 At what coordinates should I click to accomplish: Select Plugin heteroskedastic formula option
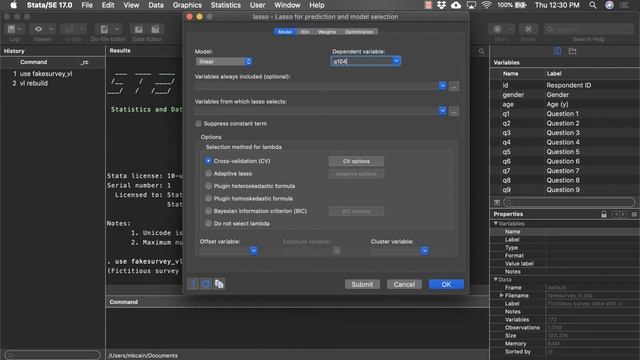[x=208, y=186]
